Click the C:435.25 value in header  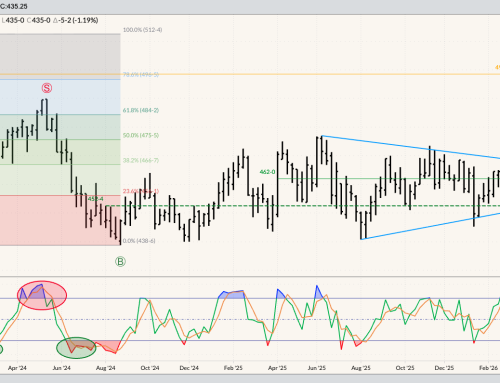(x=14, y=6)
